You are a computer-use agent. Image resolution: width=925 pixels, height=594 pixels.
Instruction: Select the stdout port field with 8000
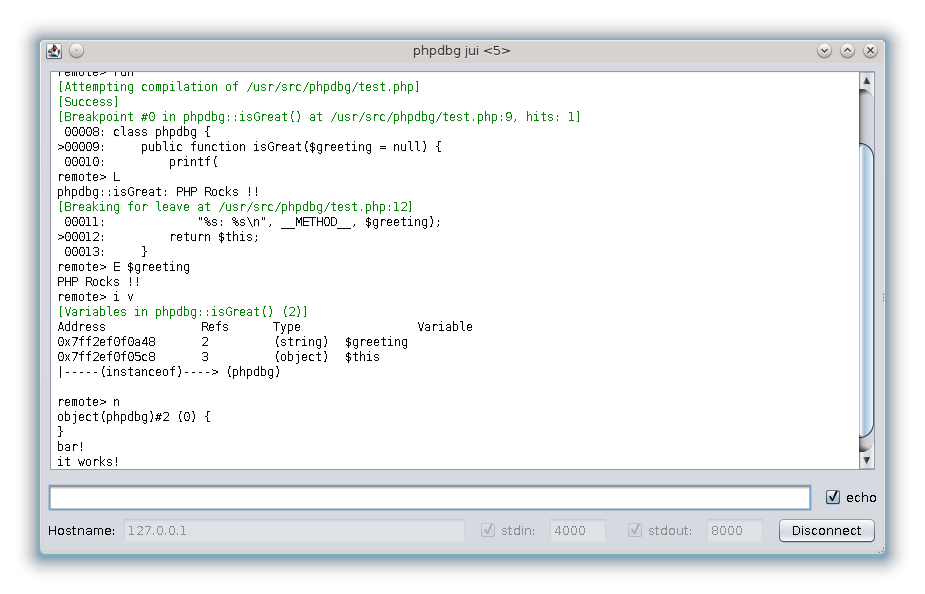click(x=734, y=530)
